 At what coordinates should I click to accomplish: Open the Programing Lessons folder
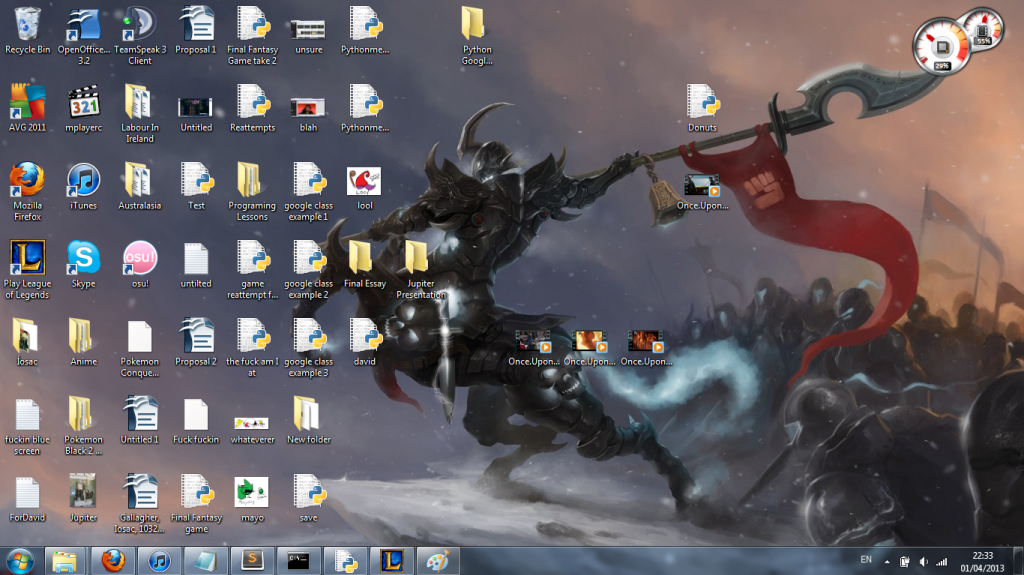pos(249,180)
